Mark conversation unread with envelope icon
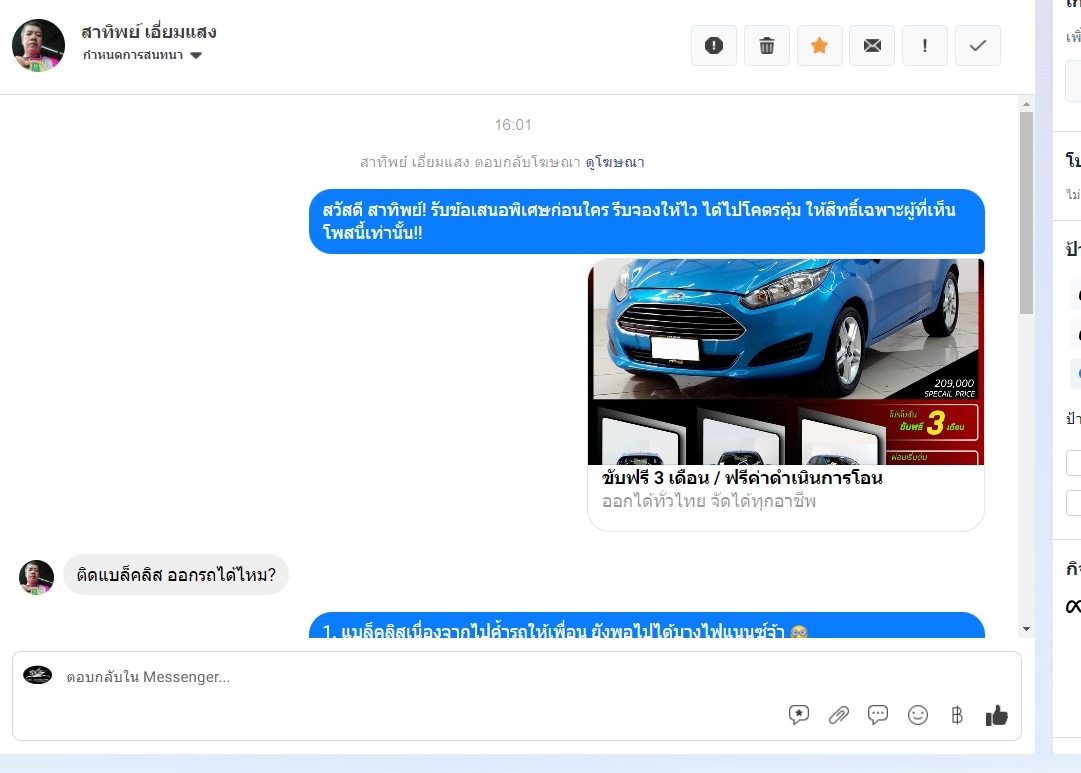1081x773 pixels. (x=872, y=46)
